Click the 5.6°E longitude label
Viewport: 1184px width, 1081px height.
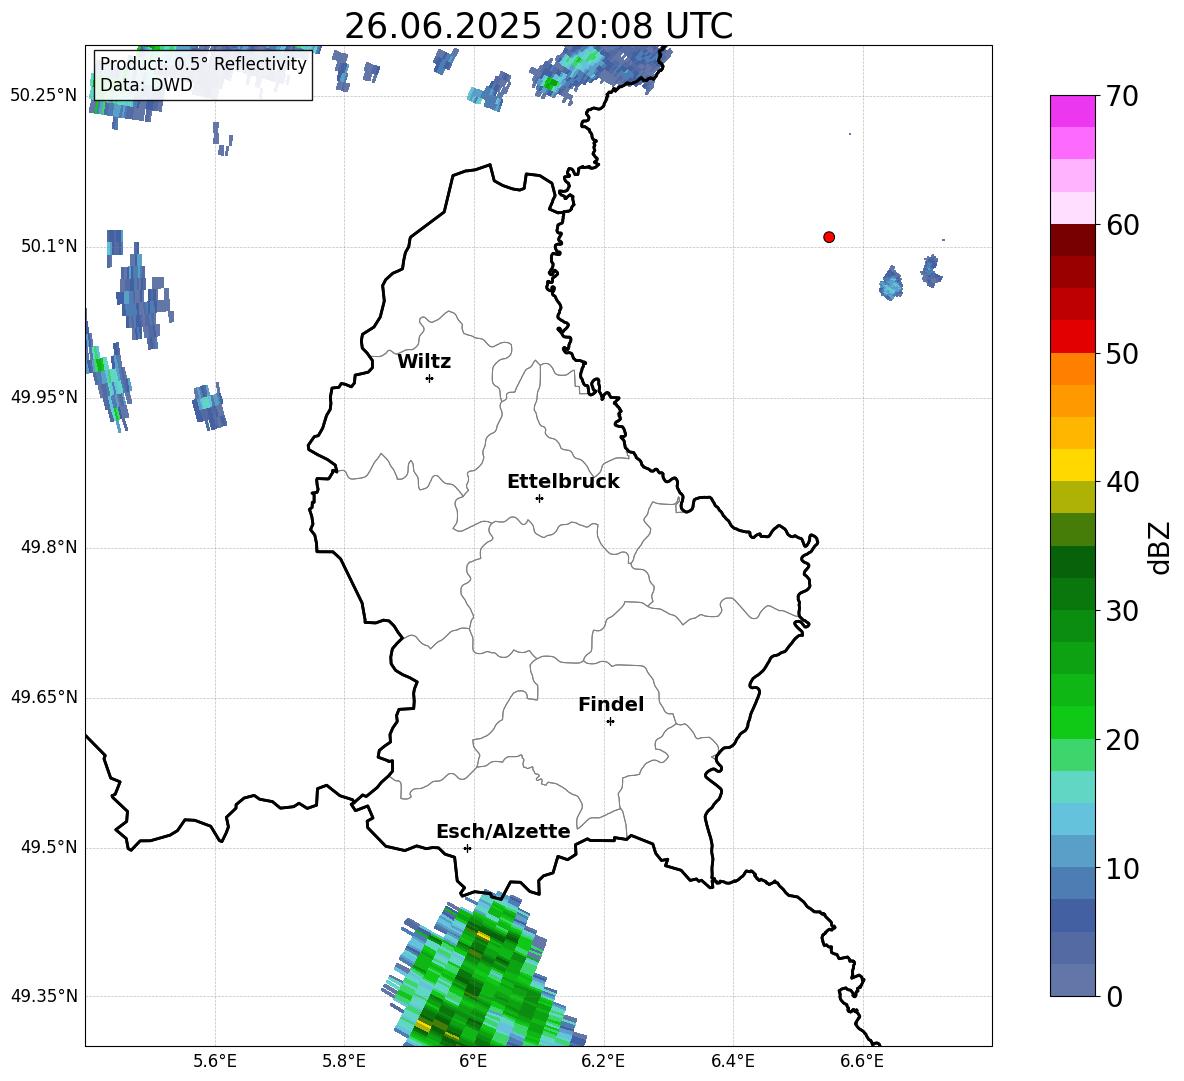point(215,1061)
